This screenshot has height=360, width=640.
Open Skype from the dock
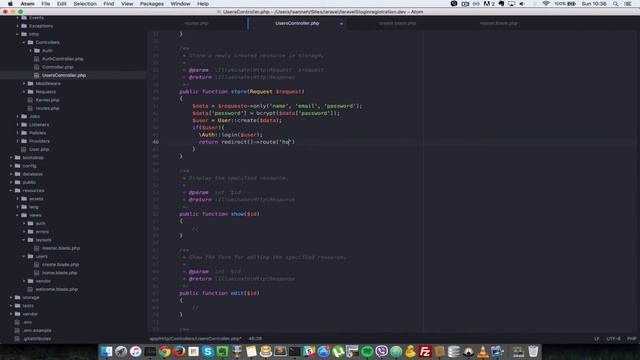208,351
